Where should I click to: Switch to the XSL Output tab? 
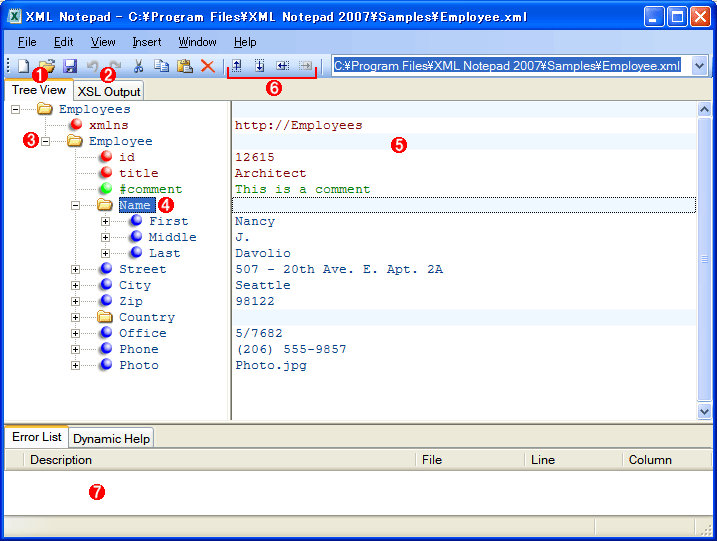[109, 91]
